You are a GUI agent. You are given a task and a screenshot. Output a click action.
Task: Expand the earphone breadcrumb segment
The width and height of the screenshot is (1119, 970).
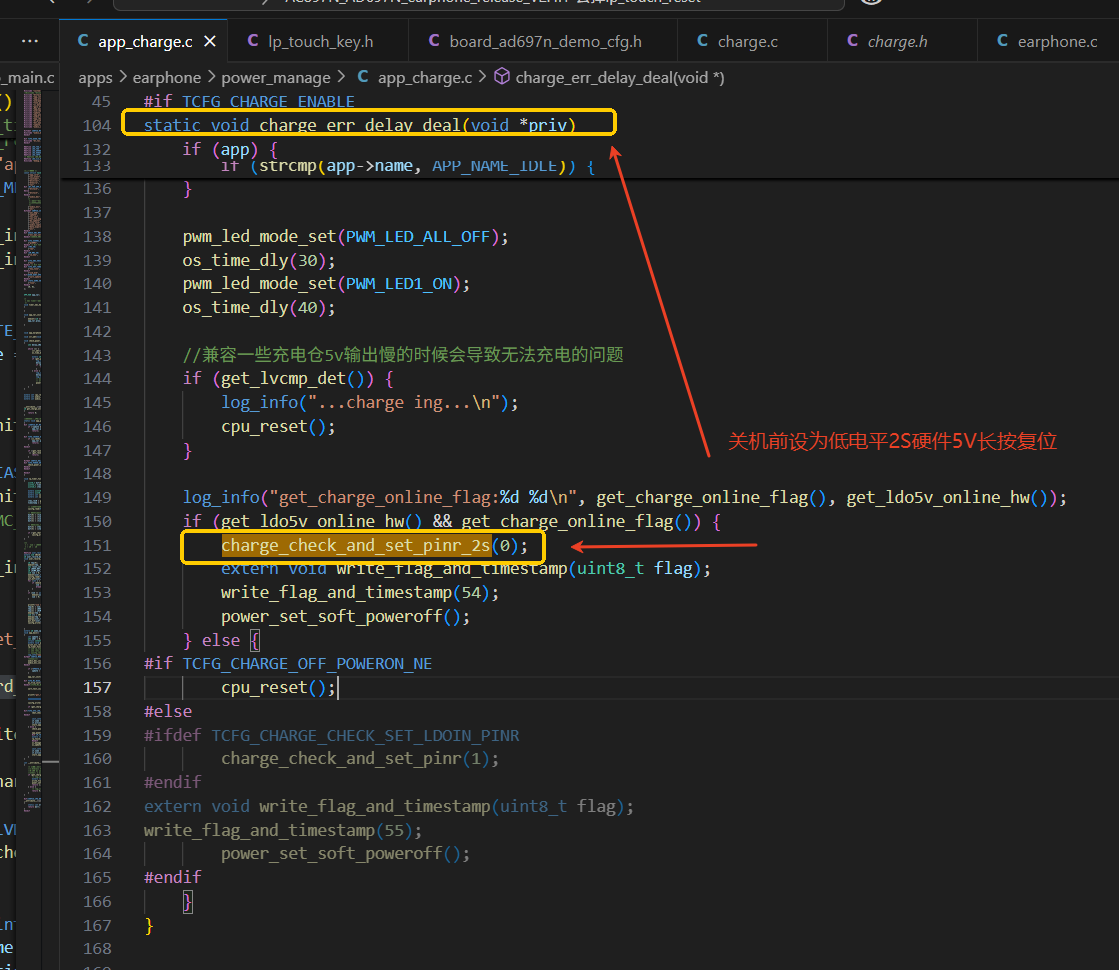point(166,78)
